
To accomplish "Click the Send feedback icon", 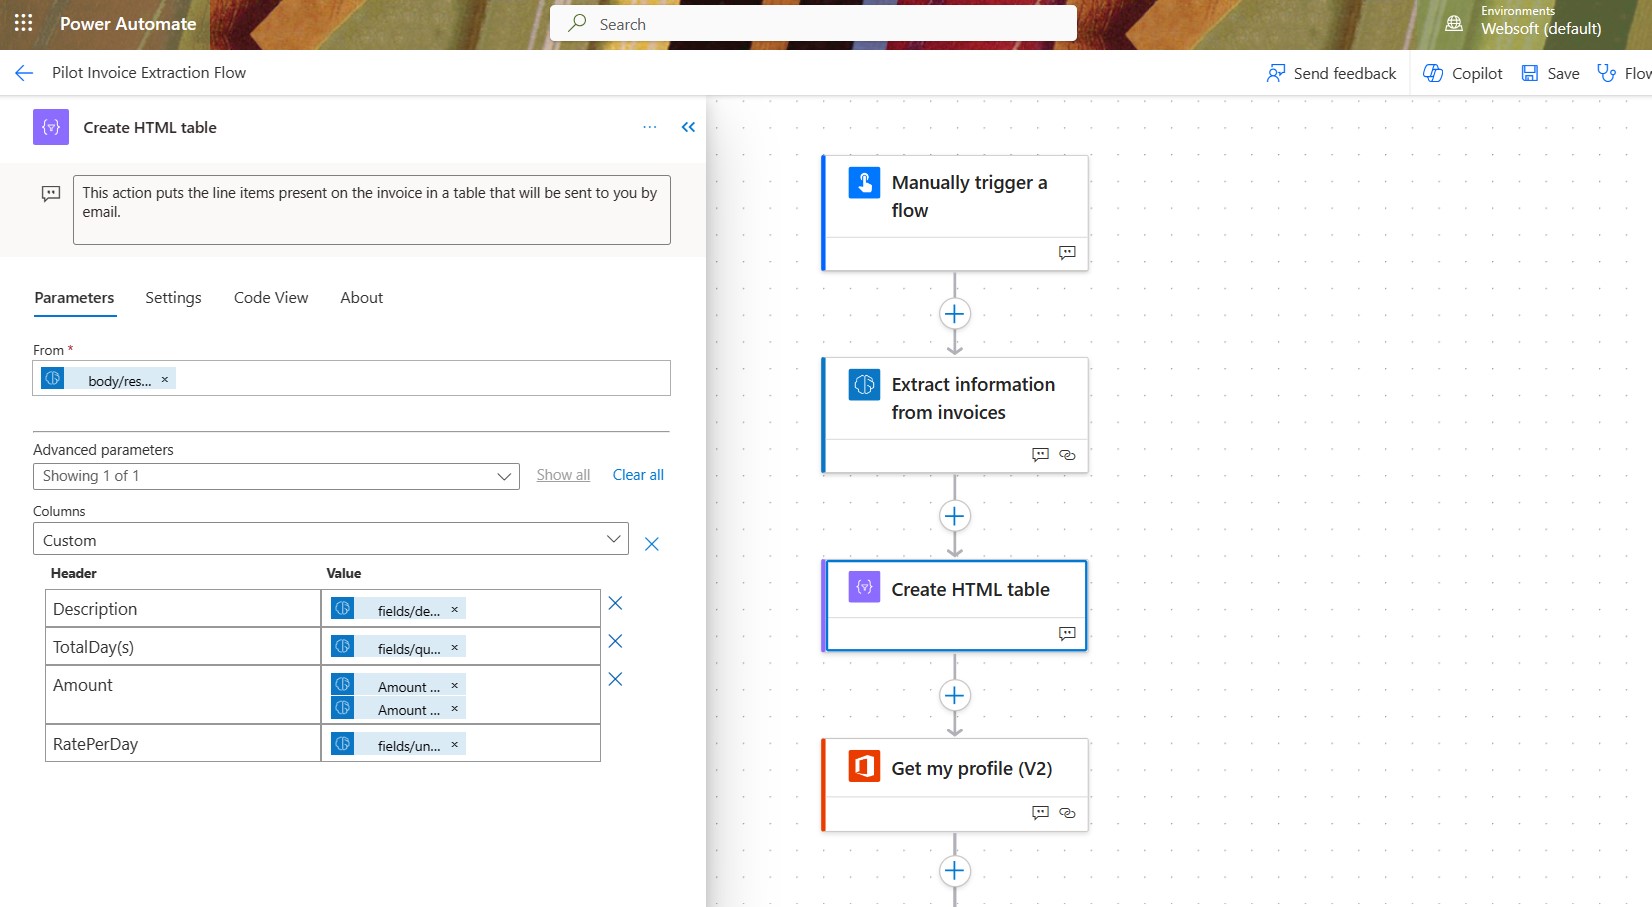I will 1276,73.
